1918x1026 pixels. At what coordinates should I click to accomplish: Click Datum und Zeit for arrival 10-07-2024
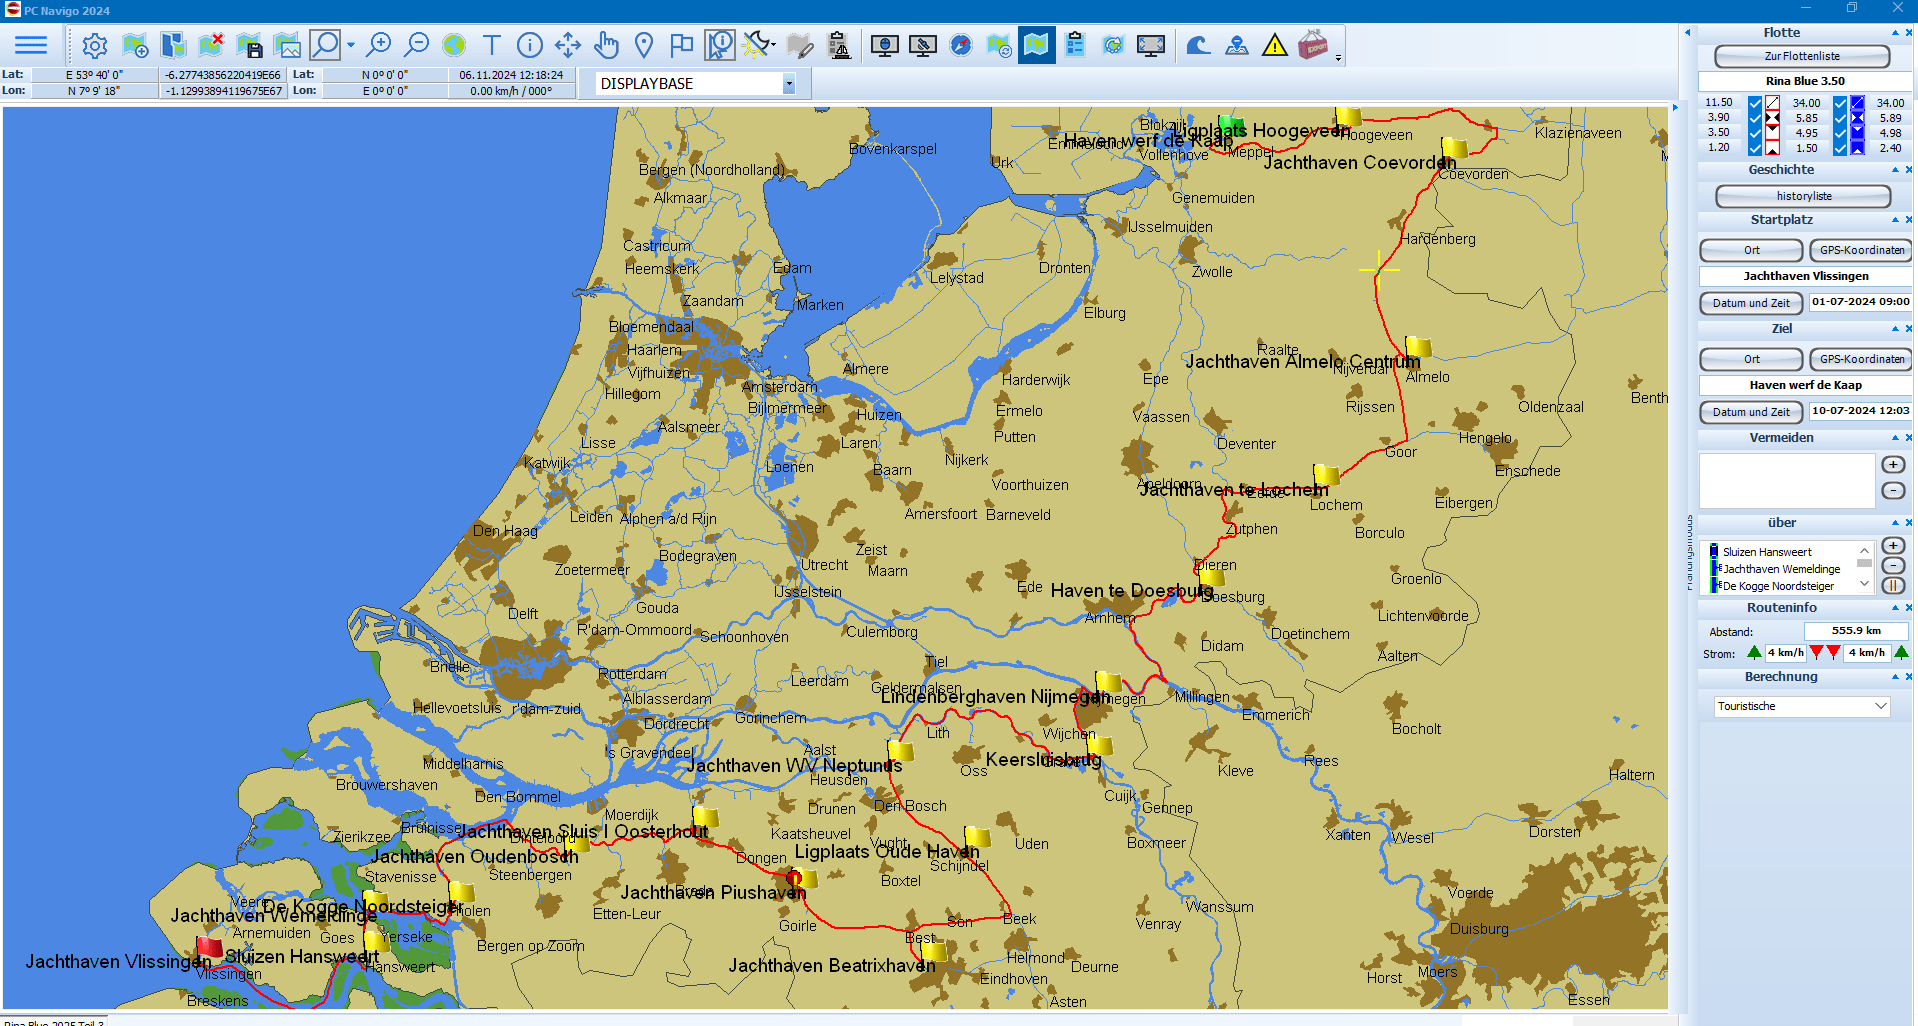(1751, 412)
